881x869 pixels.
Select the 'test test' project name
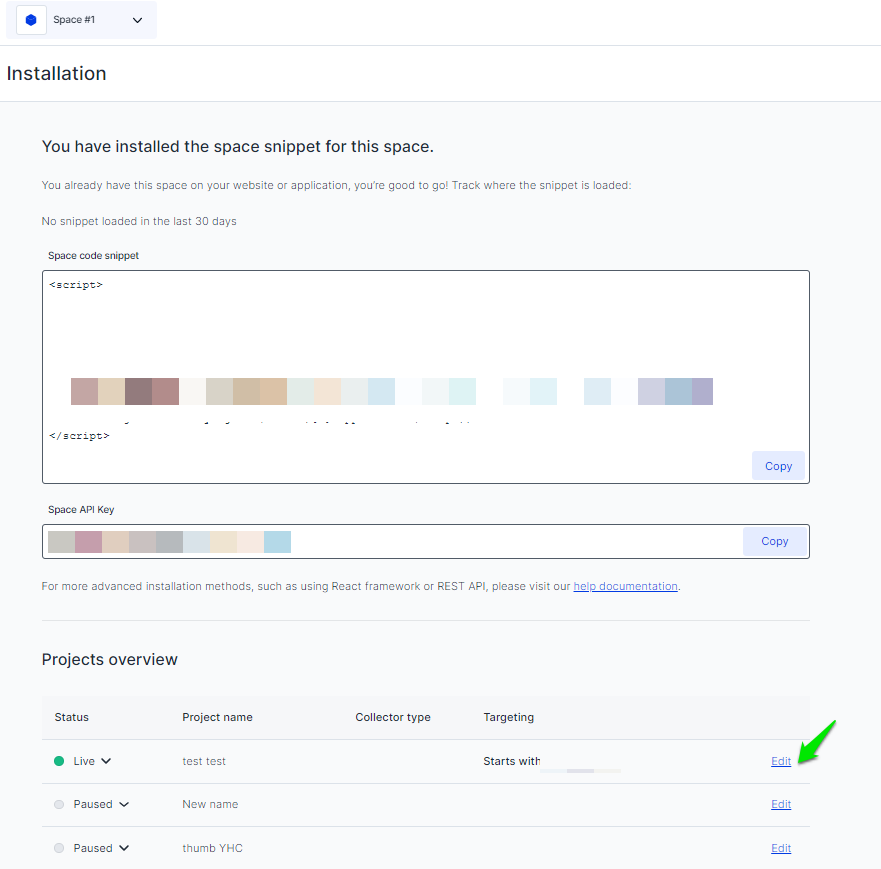204,761
